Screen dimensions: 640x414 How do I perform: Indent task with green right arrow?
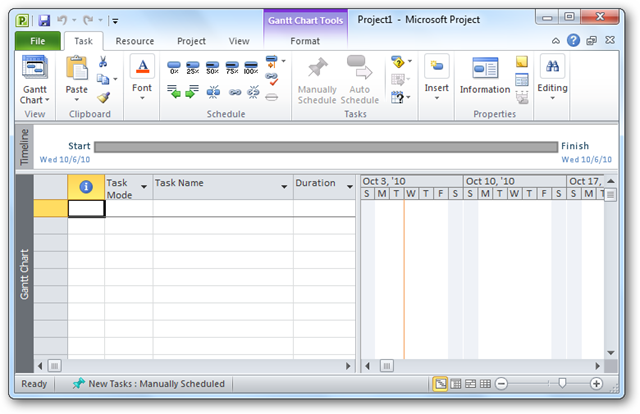[192, 92]
